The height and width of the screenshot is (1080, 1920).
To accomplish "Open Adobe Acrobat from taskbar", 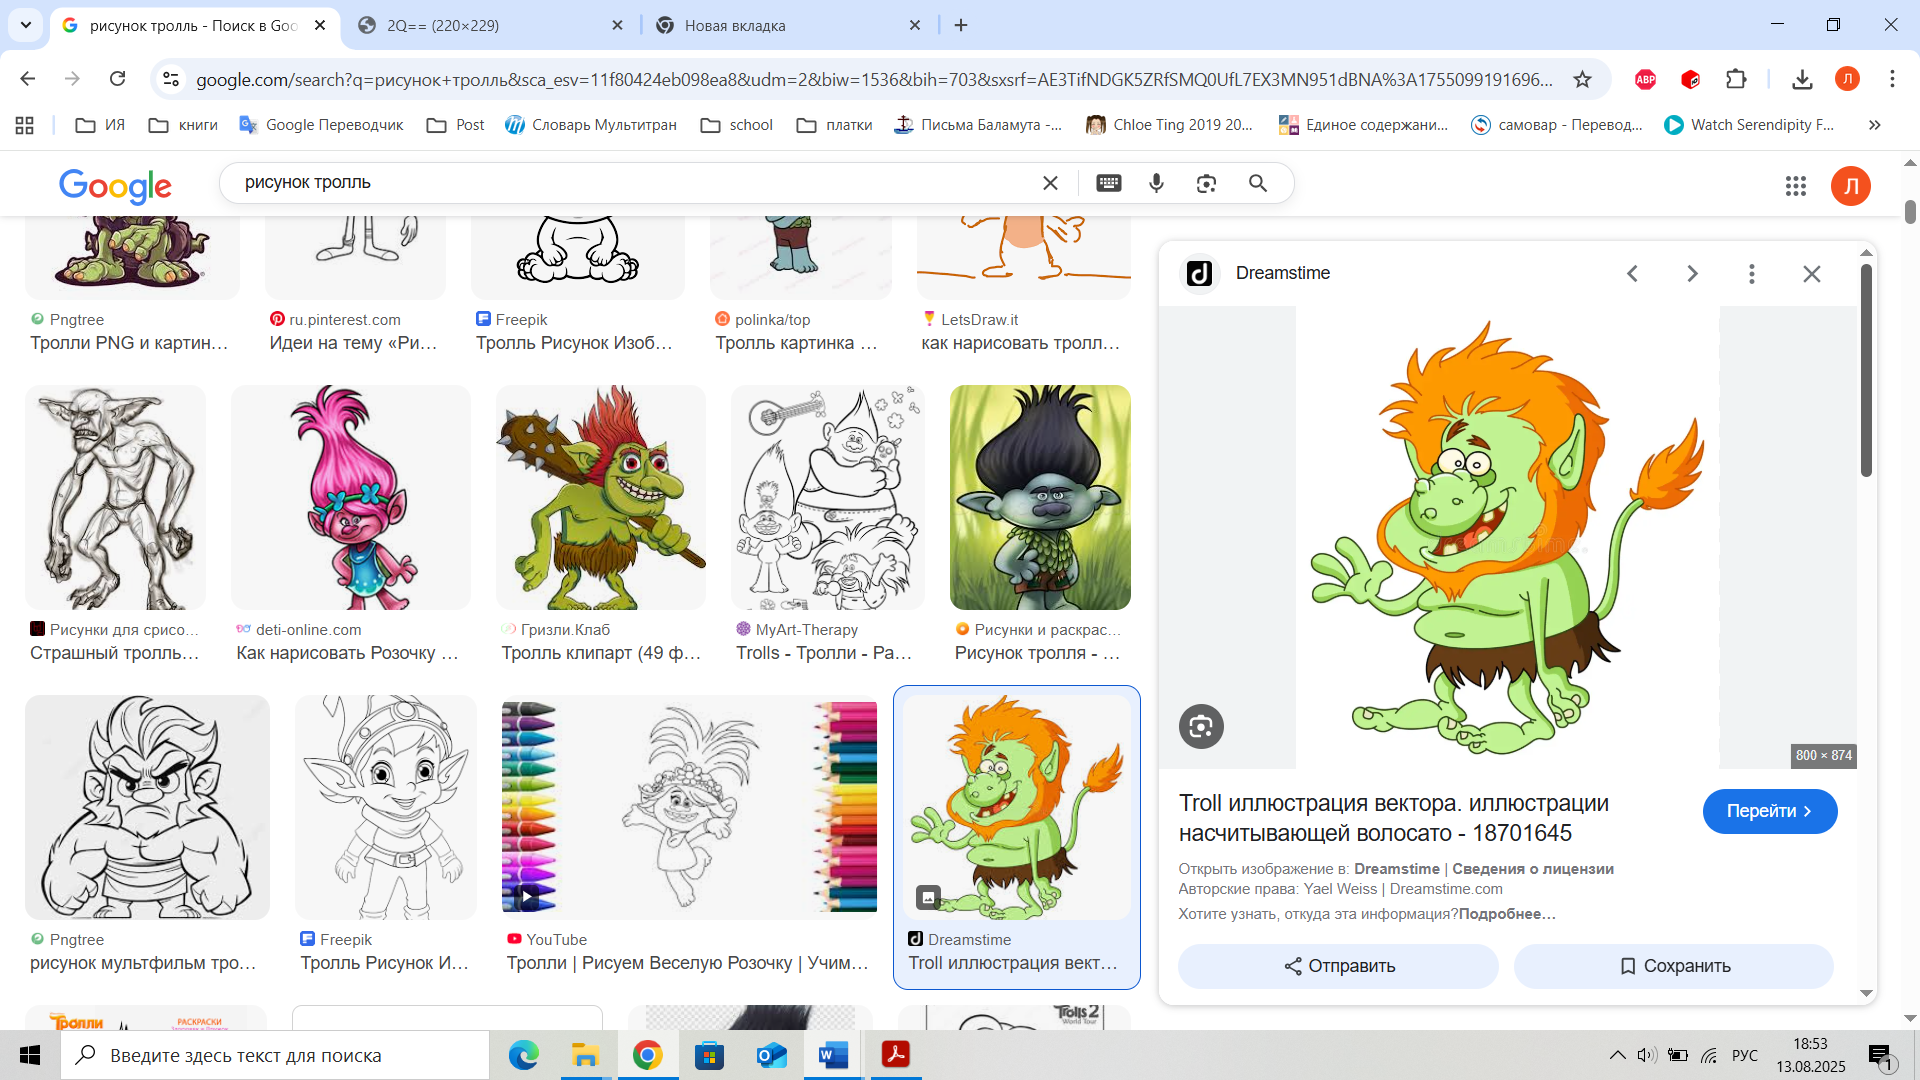I will point(895,1055).
